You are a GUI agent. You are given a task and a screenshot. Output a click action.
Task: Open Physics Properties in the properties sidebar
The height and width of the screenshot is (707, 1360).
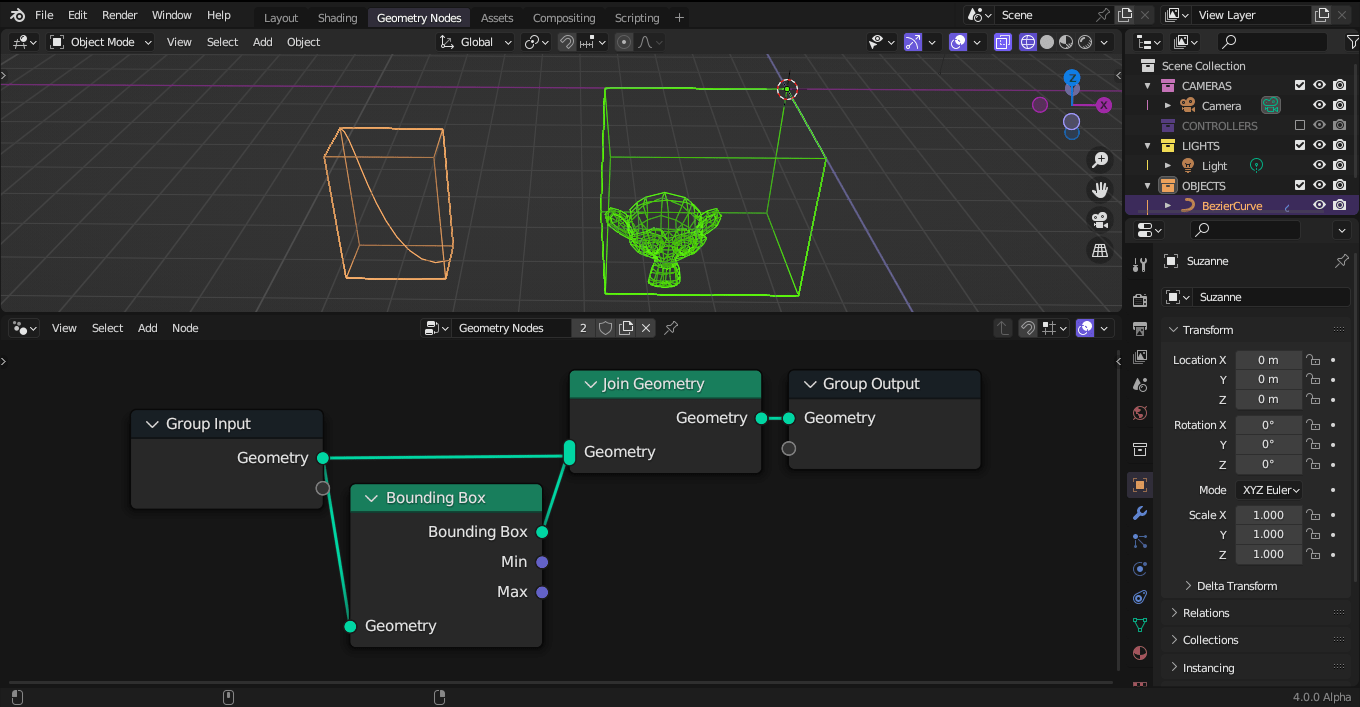tap(1140, 569)
